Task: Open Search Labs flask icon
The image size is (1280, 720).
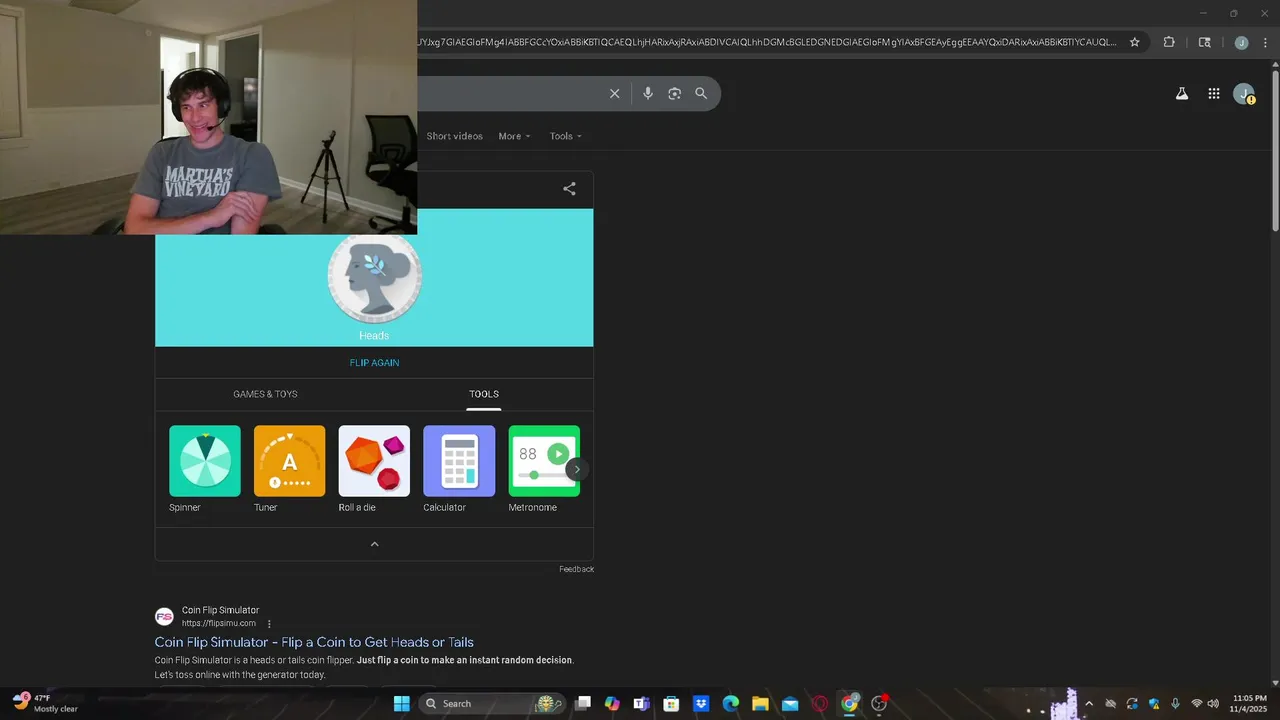Action: pyautogui.click(x=1181, y=94)
